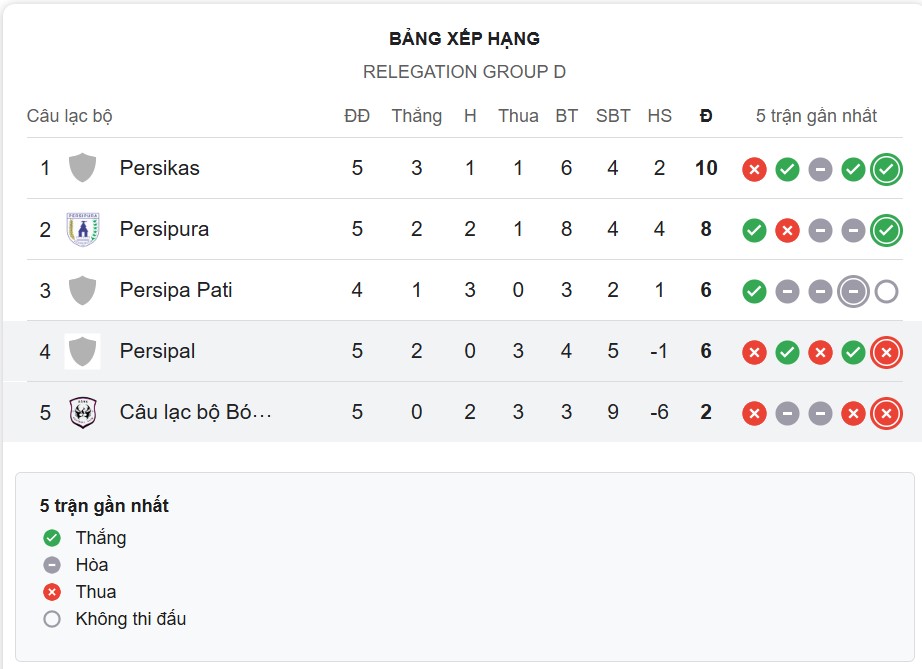Select the fifth-place club's crest logo
922x669 pixels.
[x=85, y=411]
